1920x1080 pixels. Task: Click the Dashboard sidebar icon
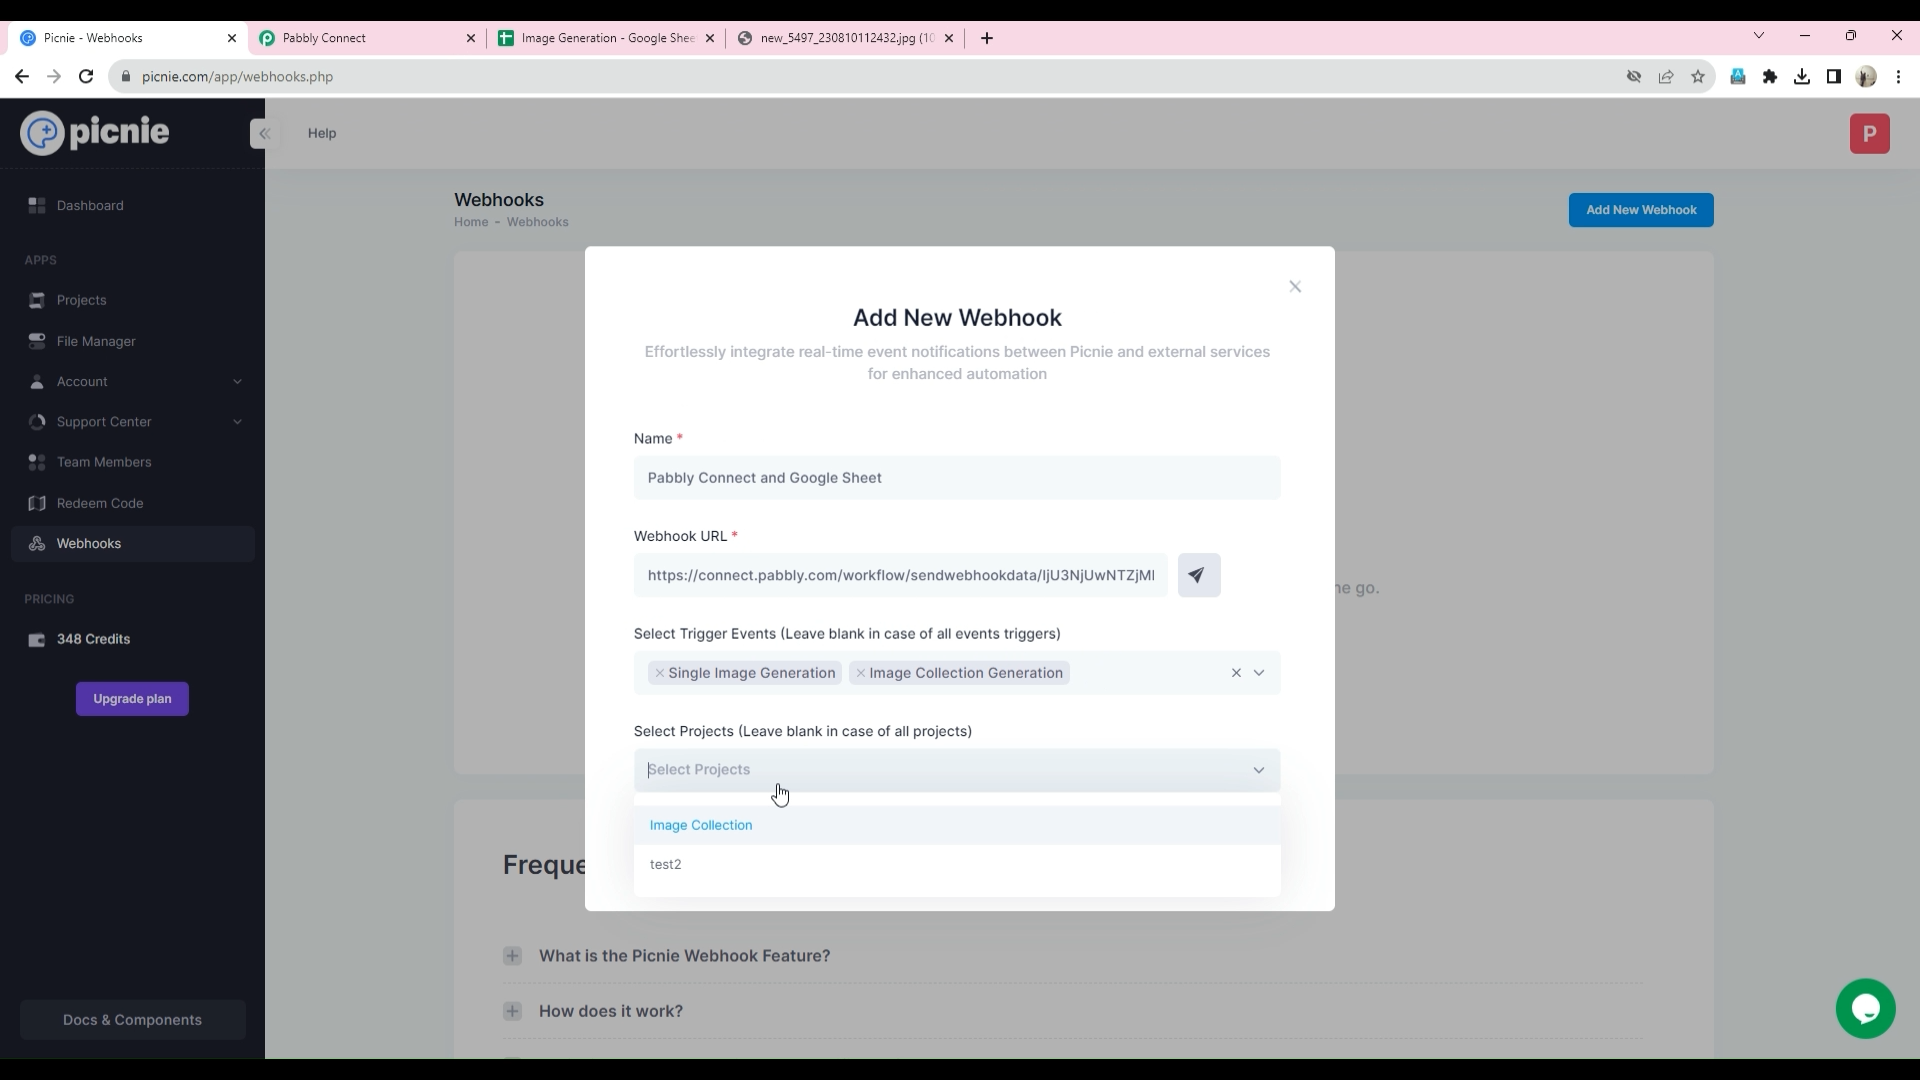[37, 205]
